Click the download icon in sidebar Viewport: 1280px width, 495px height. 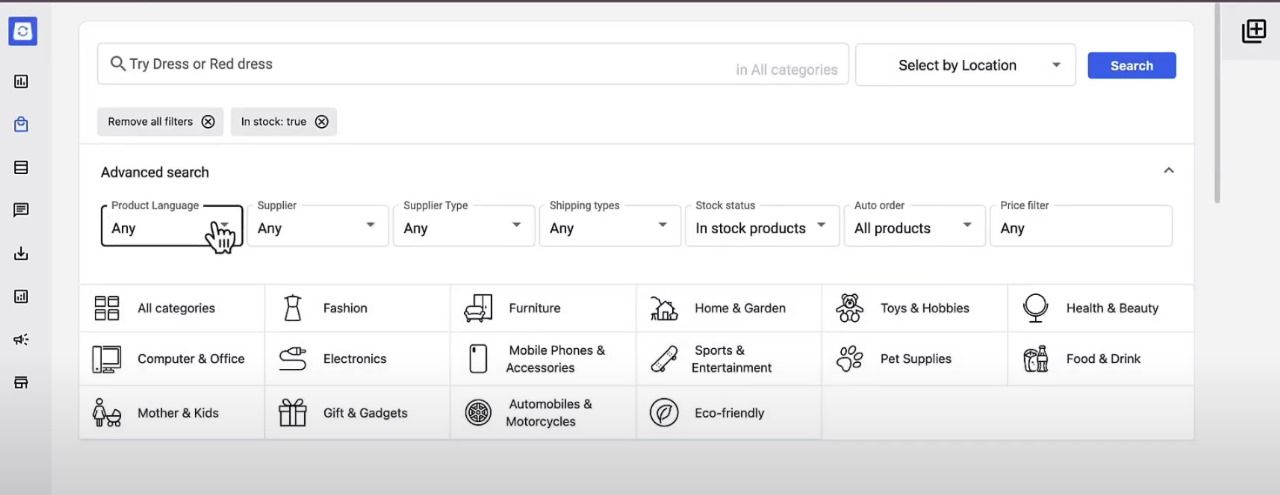click(21, 254)
